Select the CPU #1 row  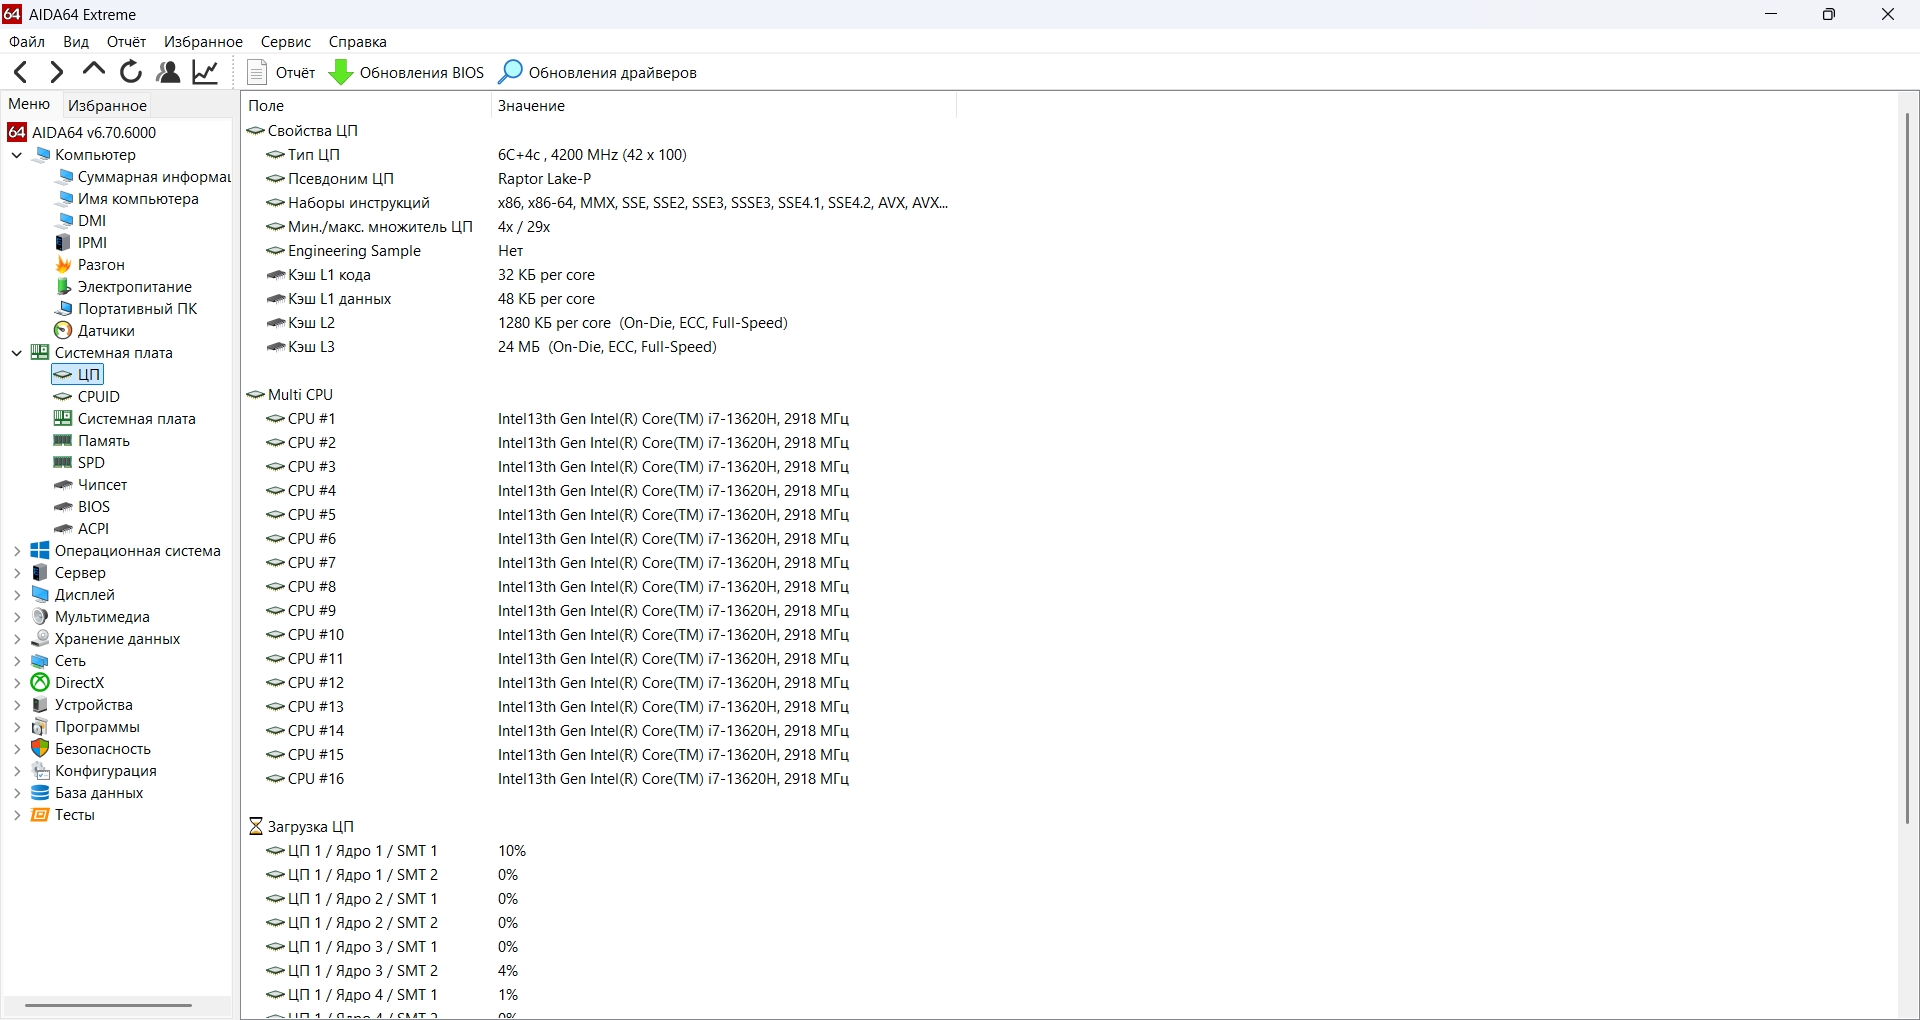coord(598,419)
